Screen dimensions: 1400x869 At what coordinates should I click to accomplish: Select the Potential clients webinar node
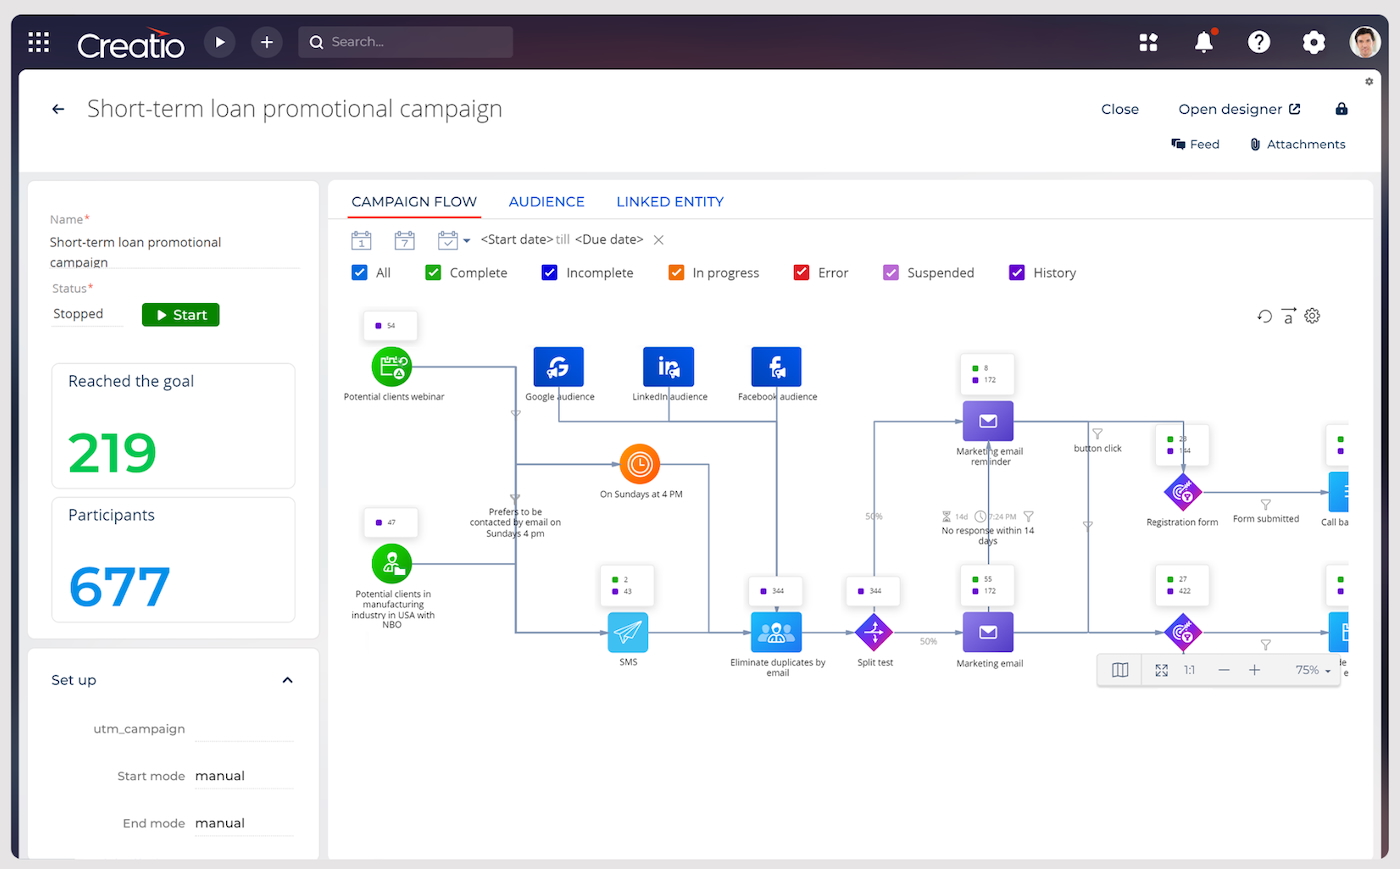(x=392, y=367)
